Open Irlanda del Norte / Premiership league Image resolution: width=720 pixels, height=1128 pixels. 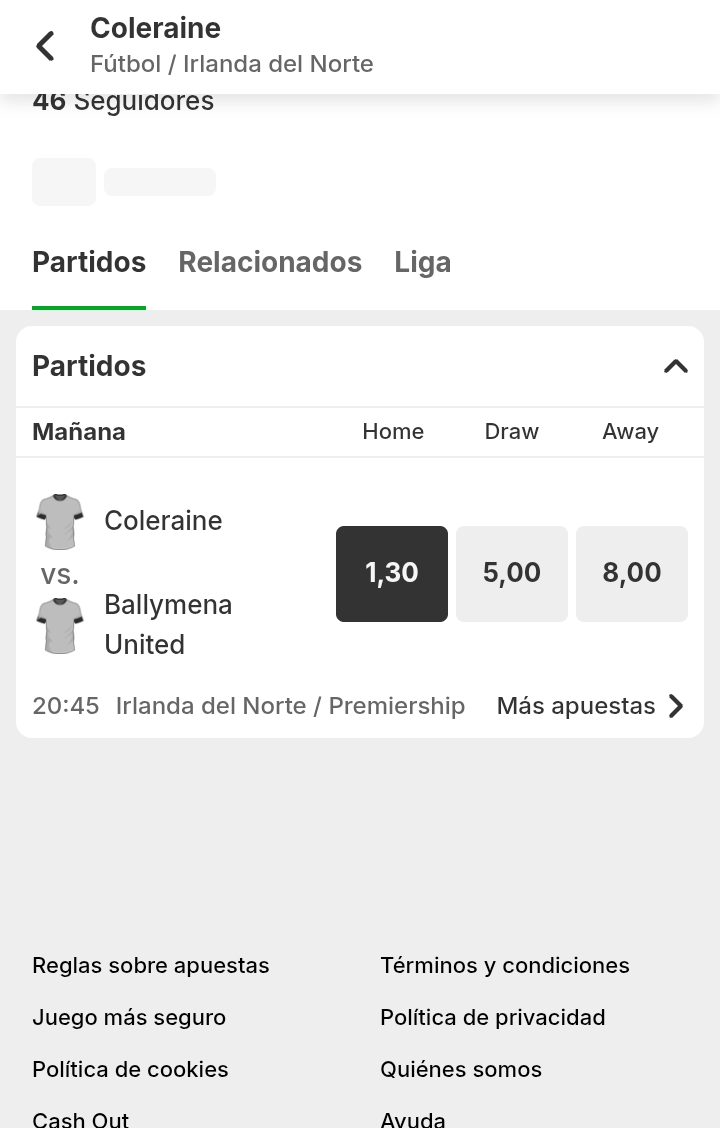[290, 706]
